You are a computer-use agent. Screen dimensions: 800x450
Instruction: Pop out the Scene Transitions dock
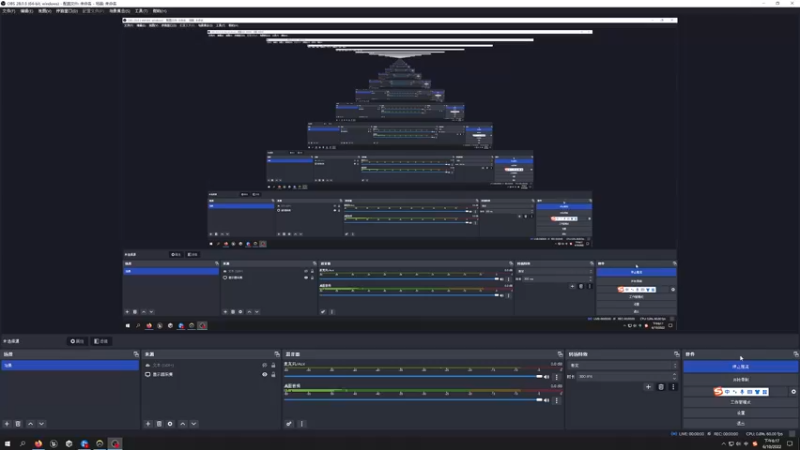click(677, 354)
